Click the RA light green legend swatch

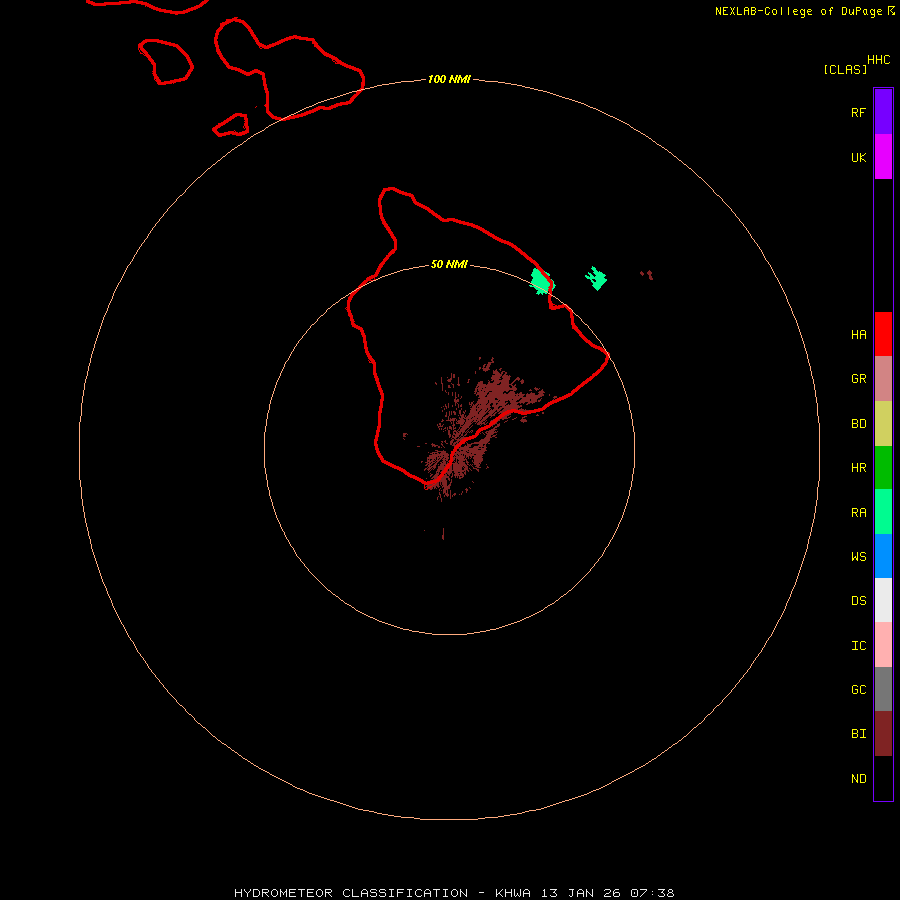(x=883, y=512)
